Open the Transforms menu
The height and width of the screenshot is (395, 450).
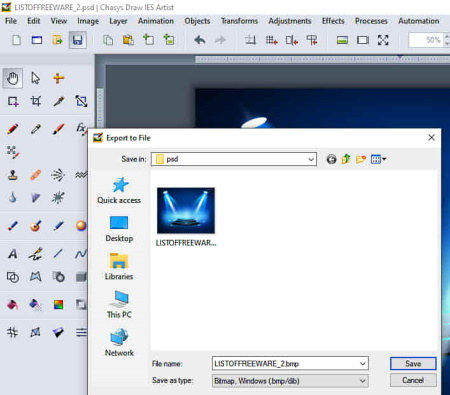click(x=239, y=21)
